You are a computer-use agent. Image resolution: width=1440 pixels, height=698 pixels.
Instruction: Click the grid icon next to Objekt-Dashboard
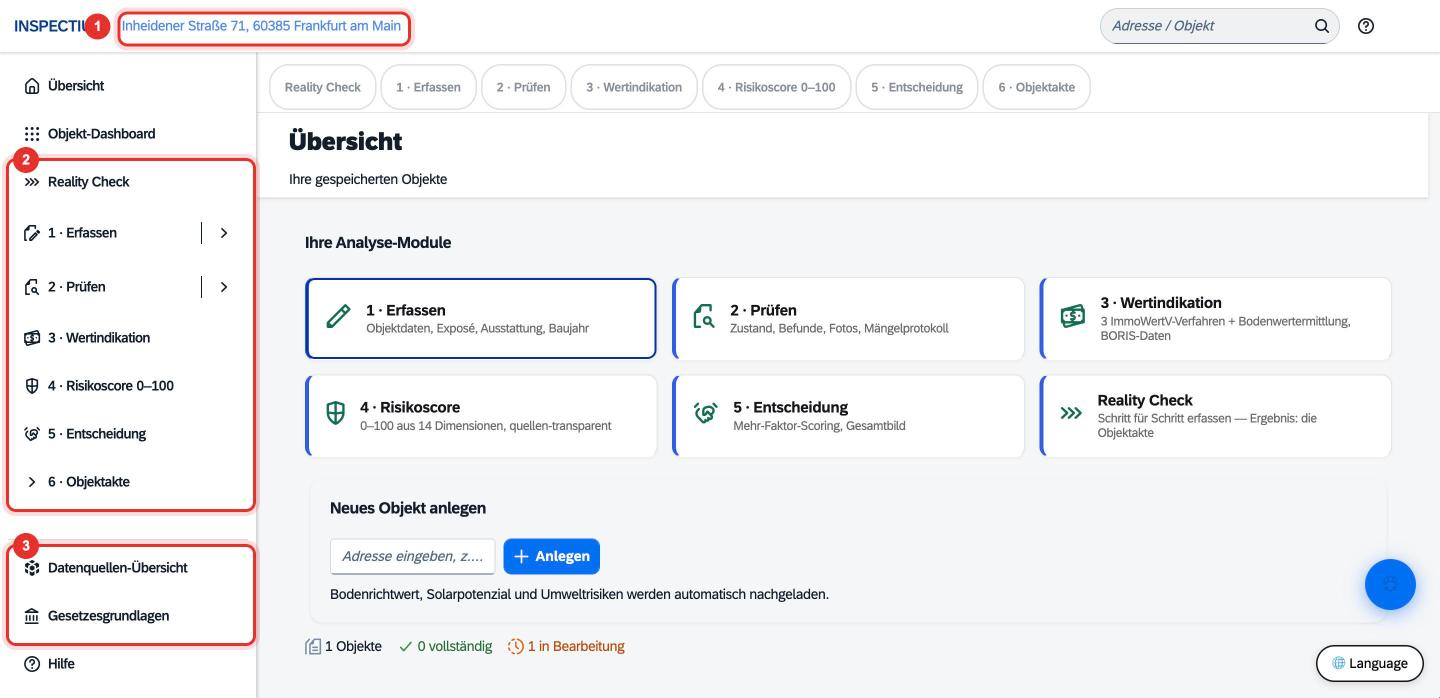32,134
